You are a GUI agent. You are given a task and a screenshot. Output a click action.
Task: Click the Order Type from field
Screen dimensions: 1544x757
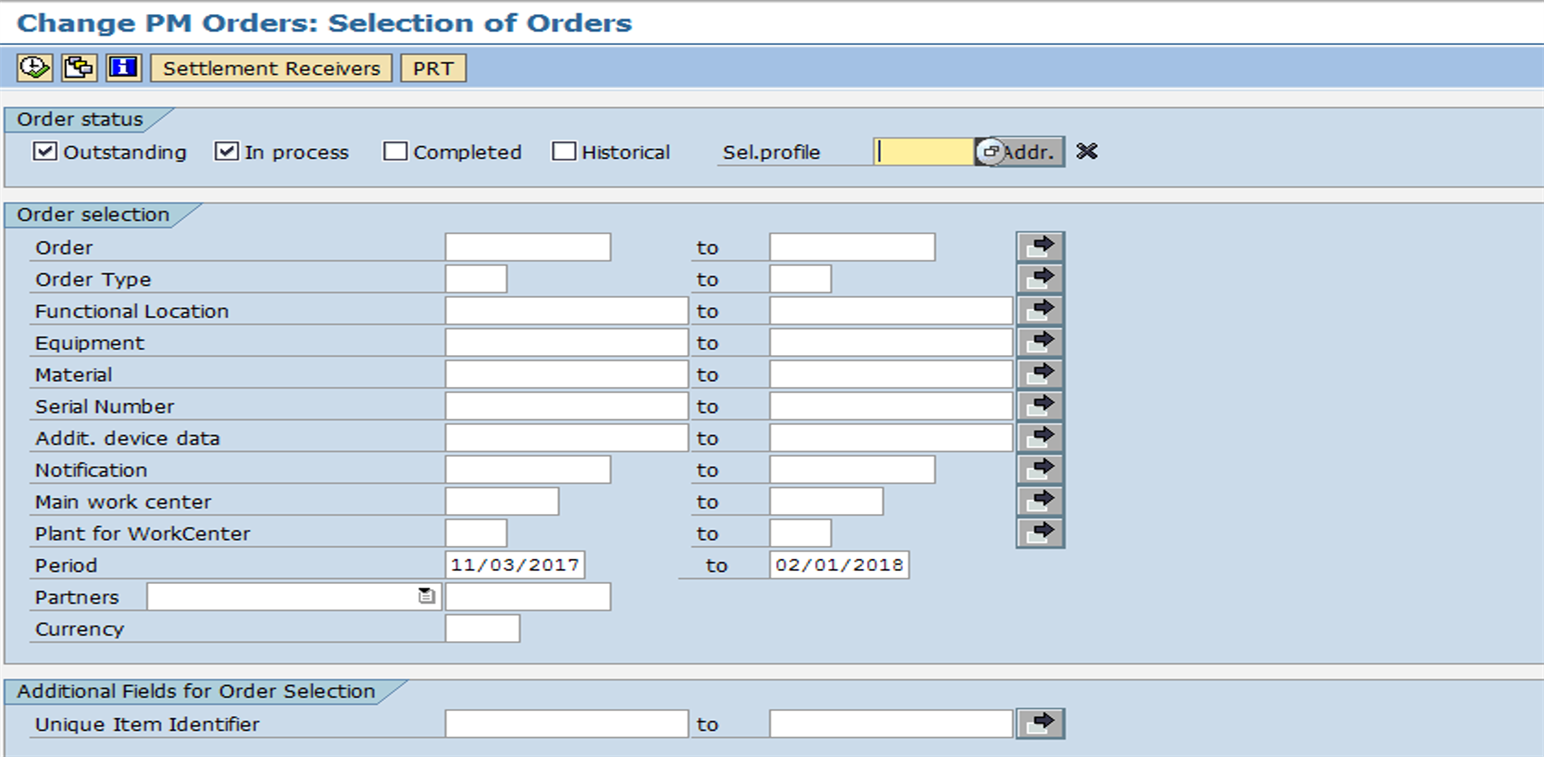pyautogui.click(x=476, y=279)
